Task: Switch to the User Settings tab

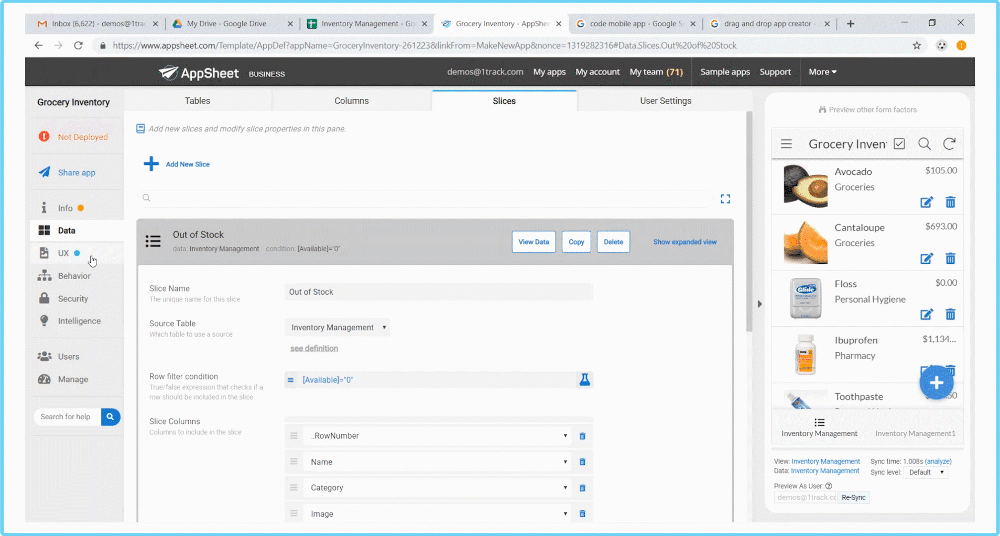Action: pyautogui.click(x=665, y=101)
